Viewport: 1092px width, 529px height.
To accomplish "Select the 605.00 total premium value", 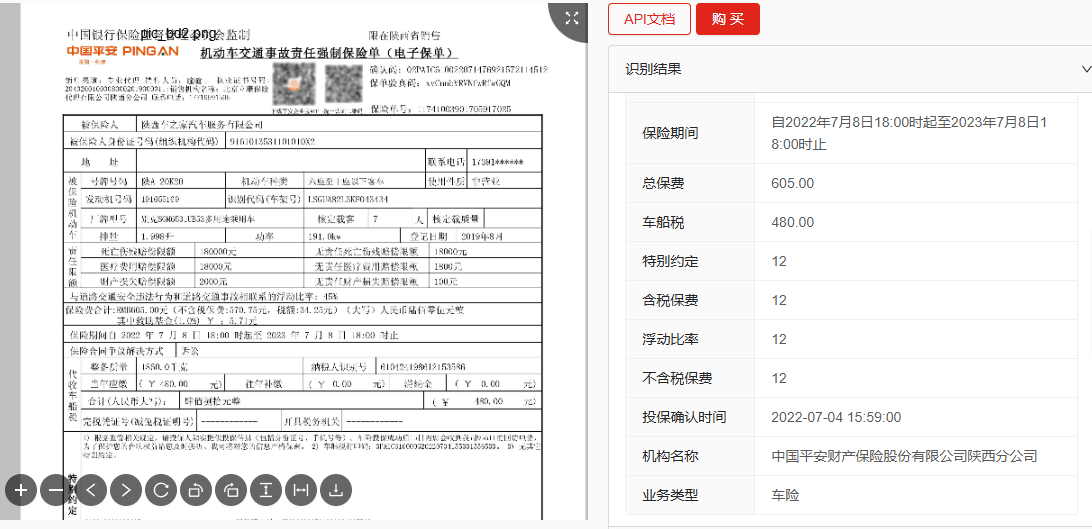I will (793, 183).
